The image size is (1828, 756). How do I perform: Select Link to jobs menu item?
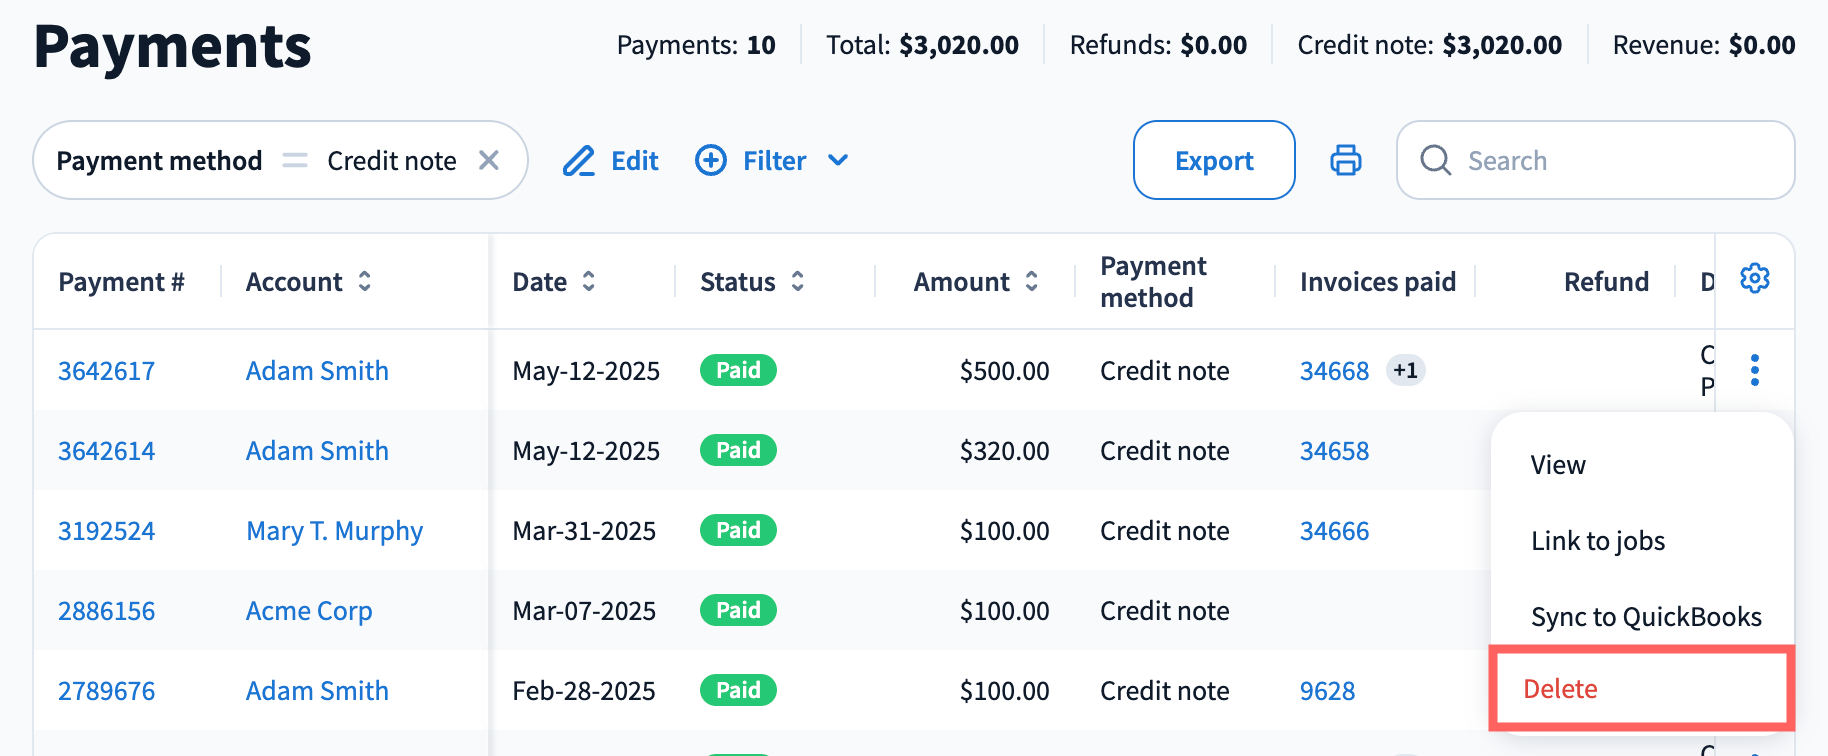click(x=1598, y=541)
